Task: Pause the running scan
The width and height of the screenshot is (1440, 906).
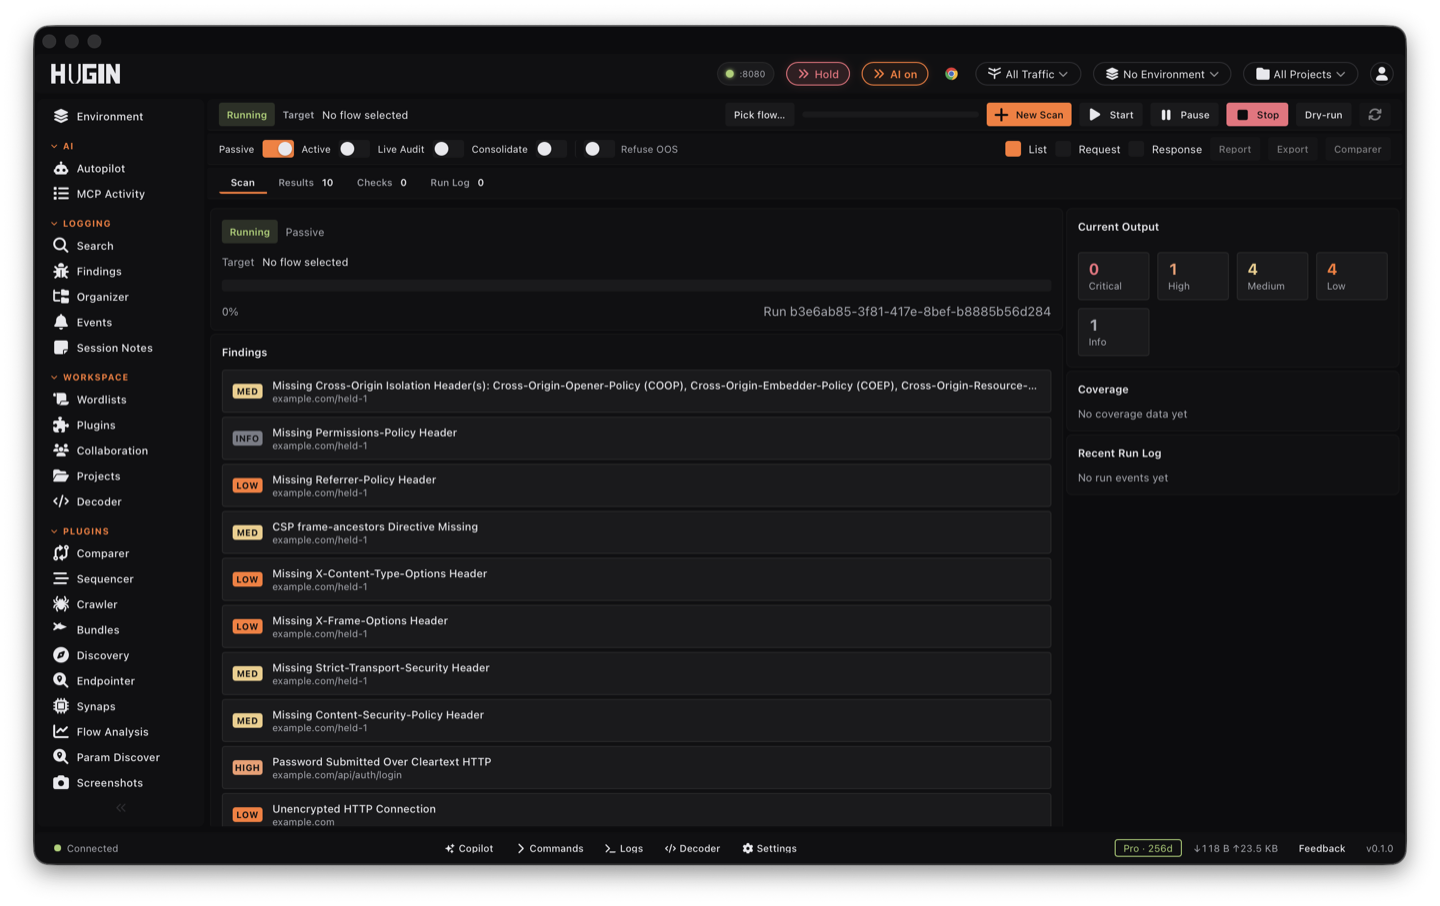Action: 1185,115
